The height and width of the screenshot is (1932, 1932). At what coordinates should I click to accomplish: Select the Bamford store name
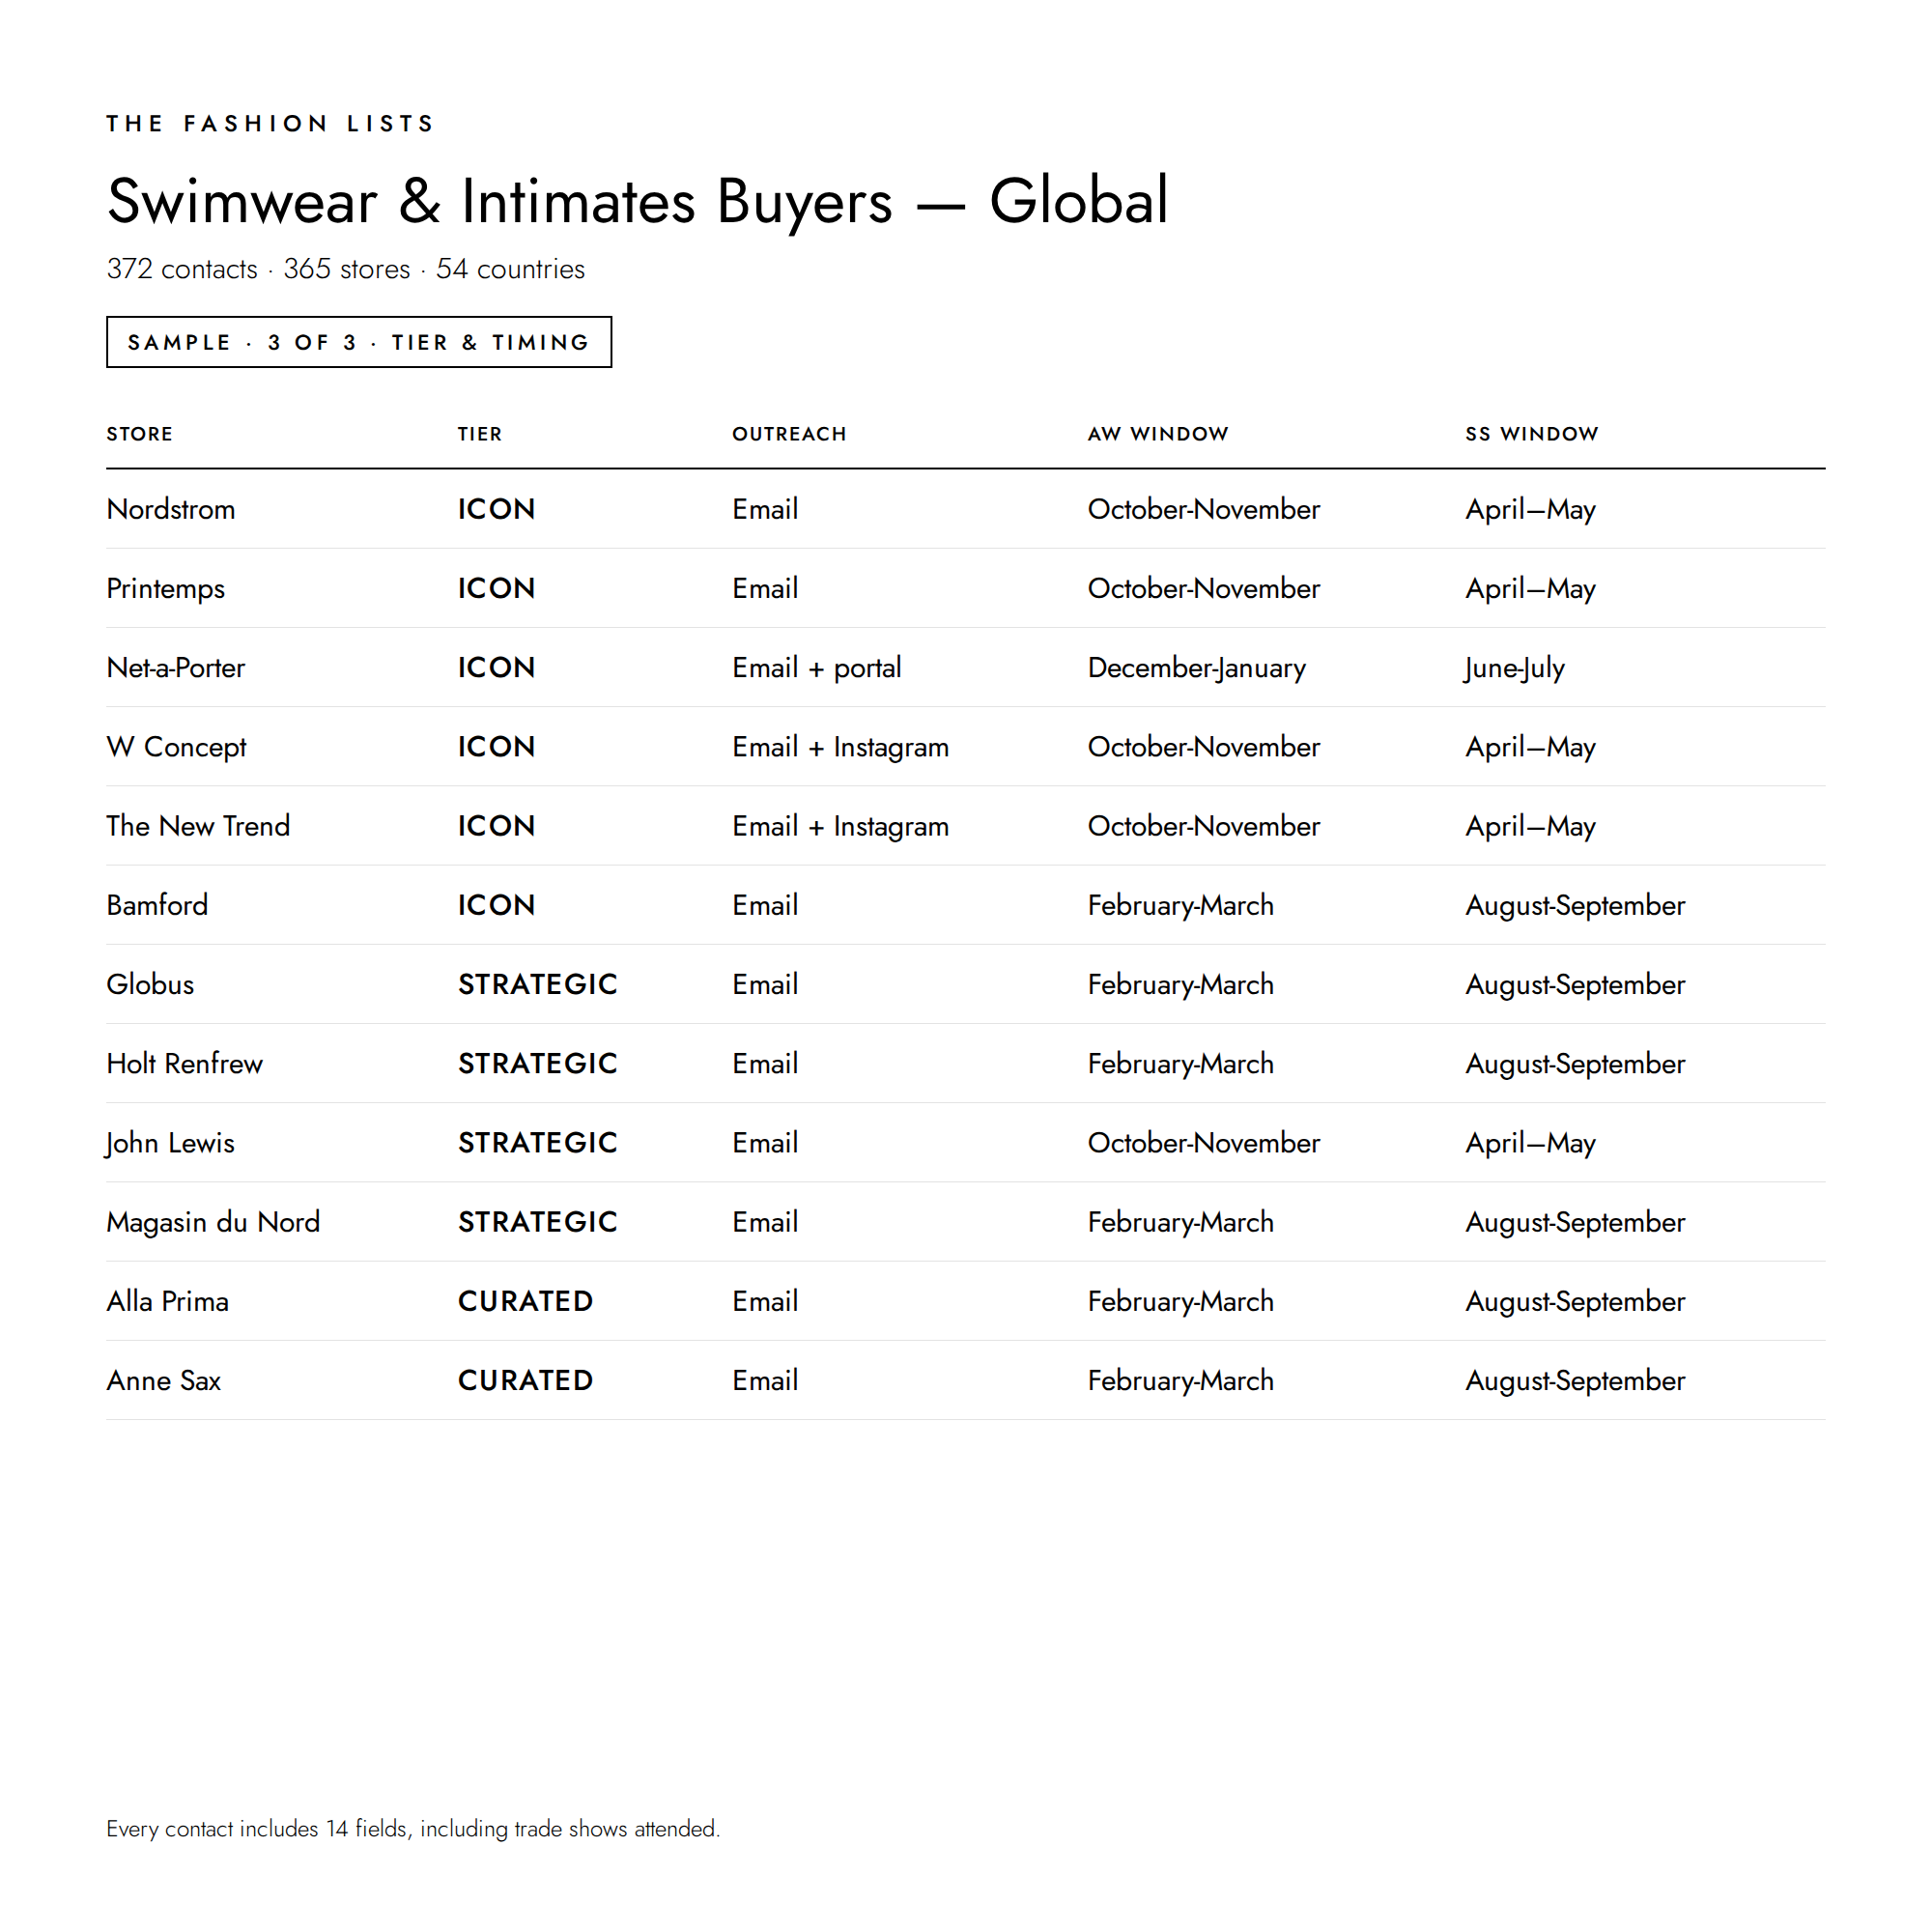click(x=157, y=905)
